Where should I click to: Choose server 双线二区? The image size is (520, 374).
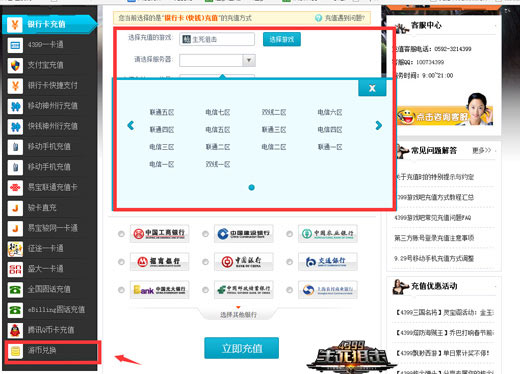(274, 112)
